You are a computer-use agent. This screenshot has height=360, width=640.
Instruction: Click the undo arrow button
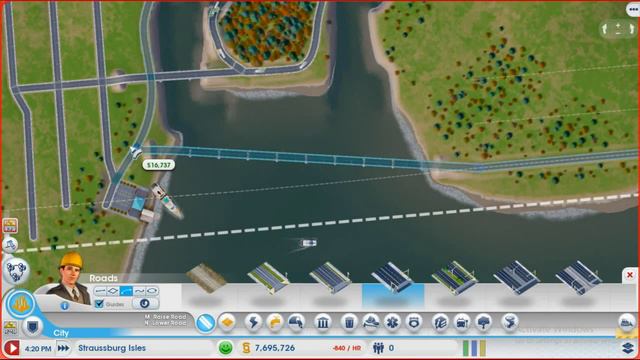tap(145, 303)
